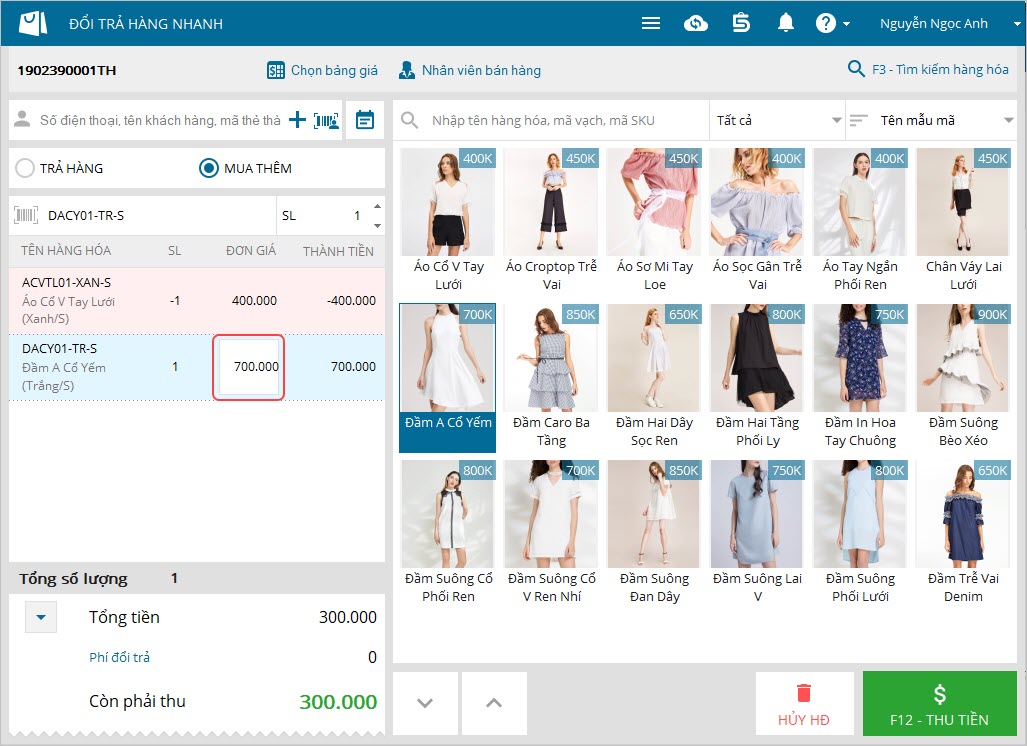Expand the Tổng tiền details arrow
The height and width of the screenshot is (746, 1027).
(41, 617)
